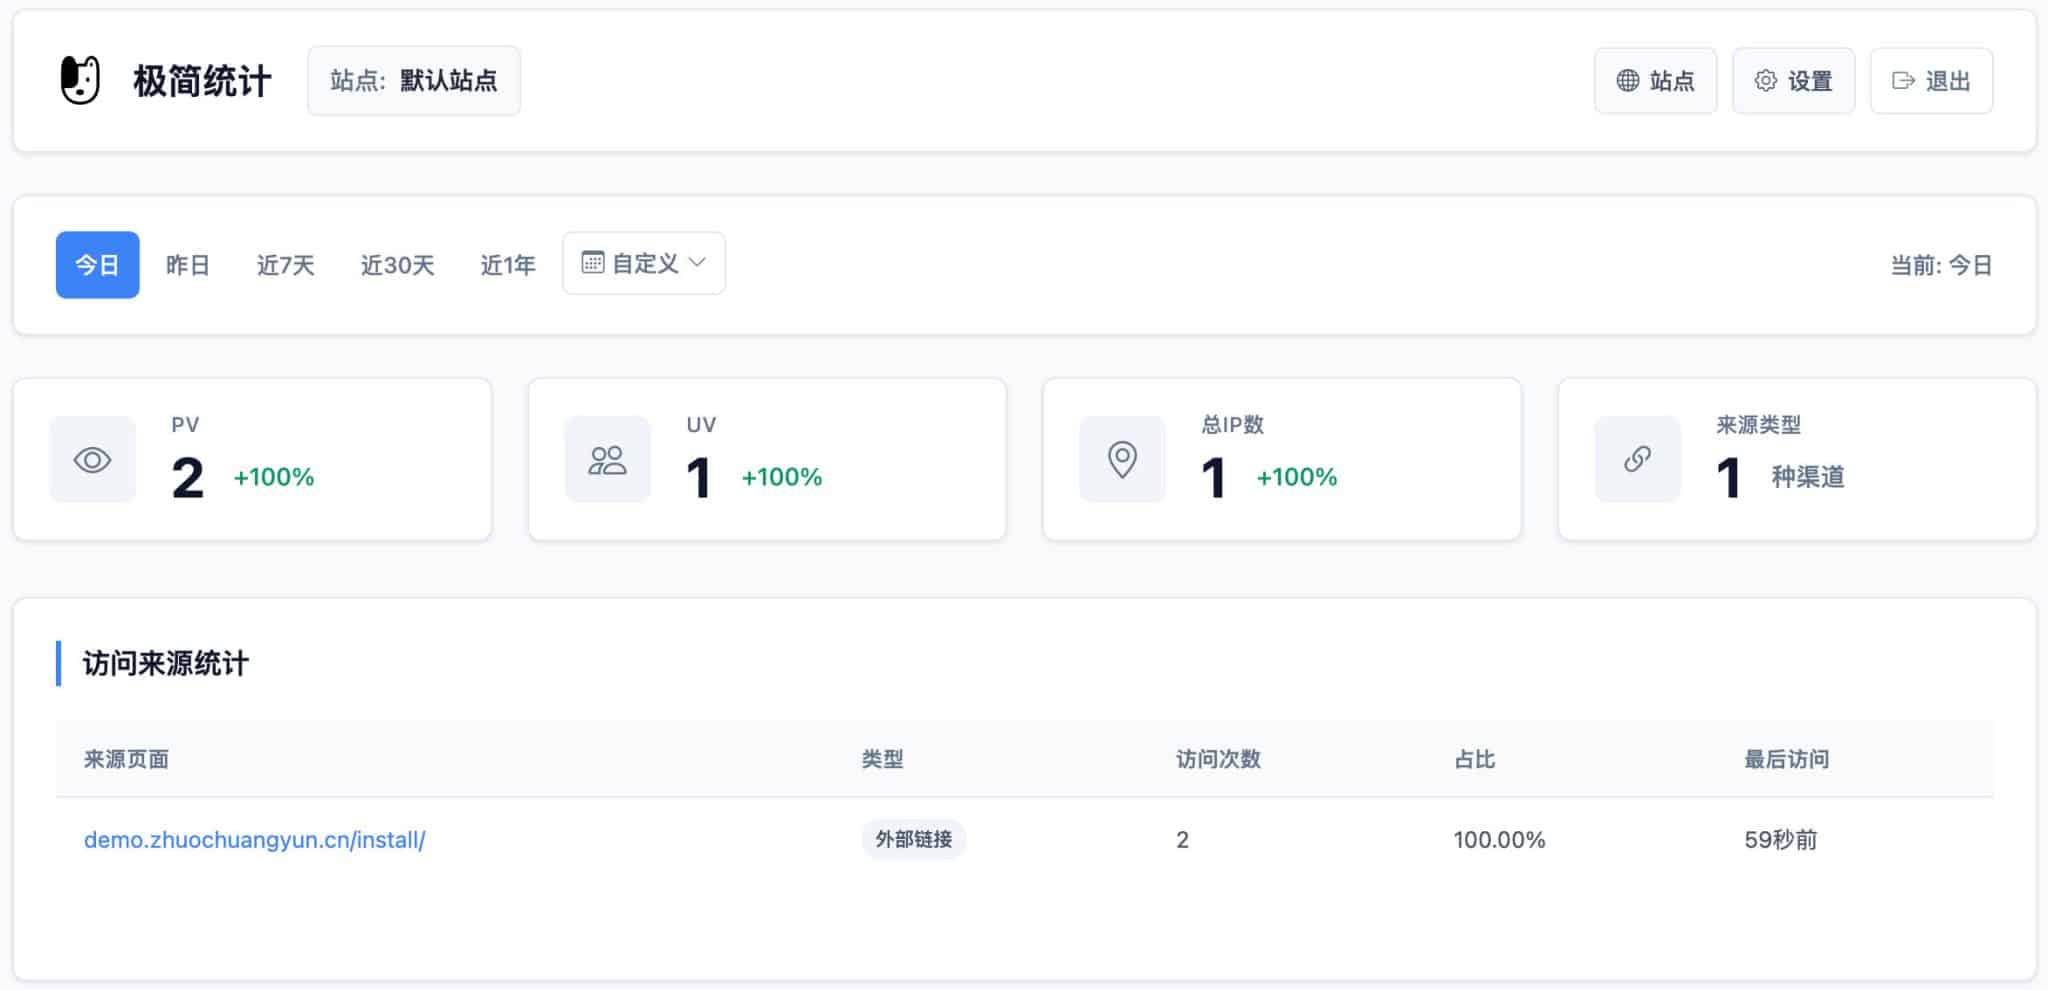Click the +100% change in UV card
Image resolution: width=2048 pixels, height=990 pixels.
pyautogui.click(x=781, y=477)
